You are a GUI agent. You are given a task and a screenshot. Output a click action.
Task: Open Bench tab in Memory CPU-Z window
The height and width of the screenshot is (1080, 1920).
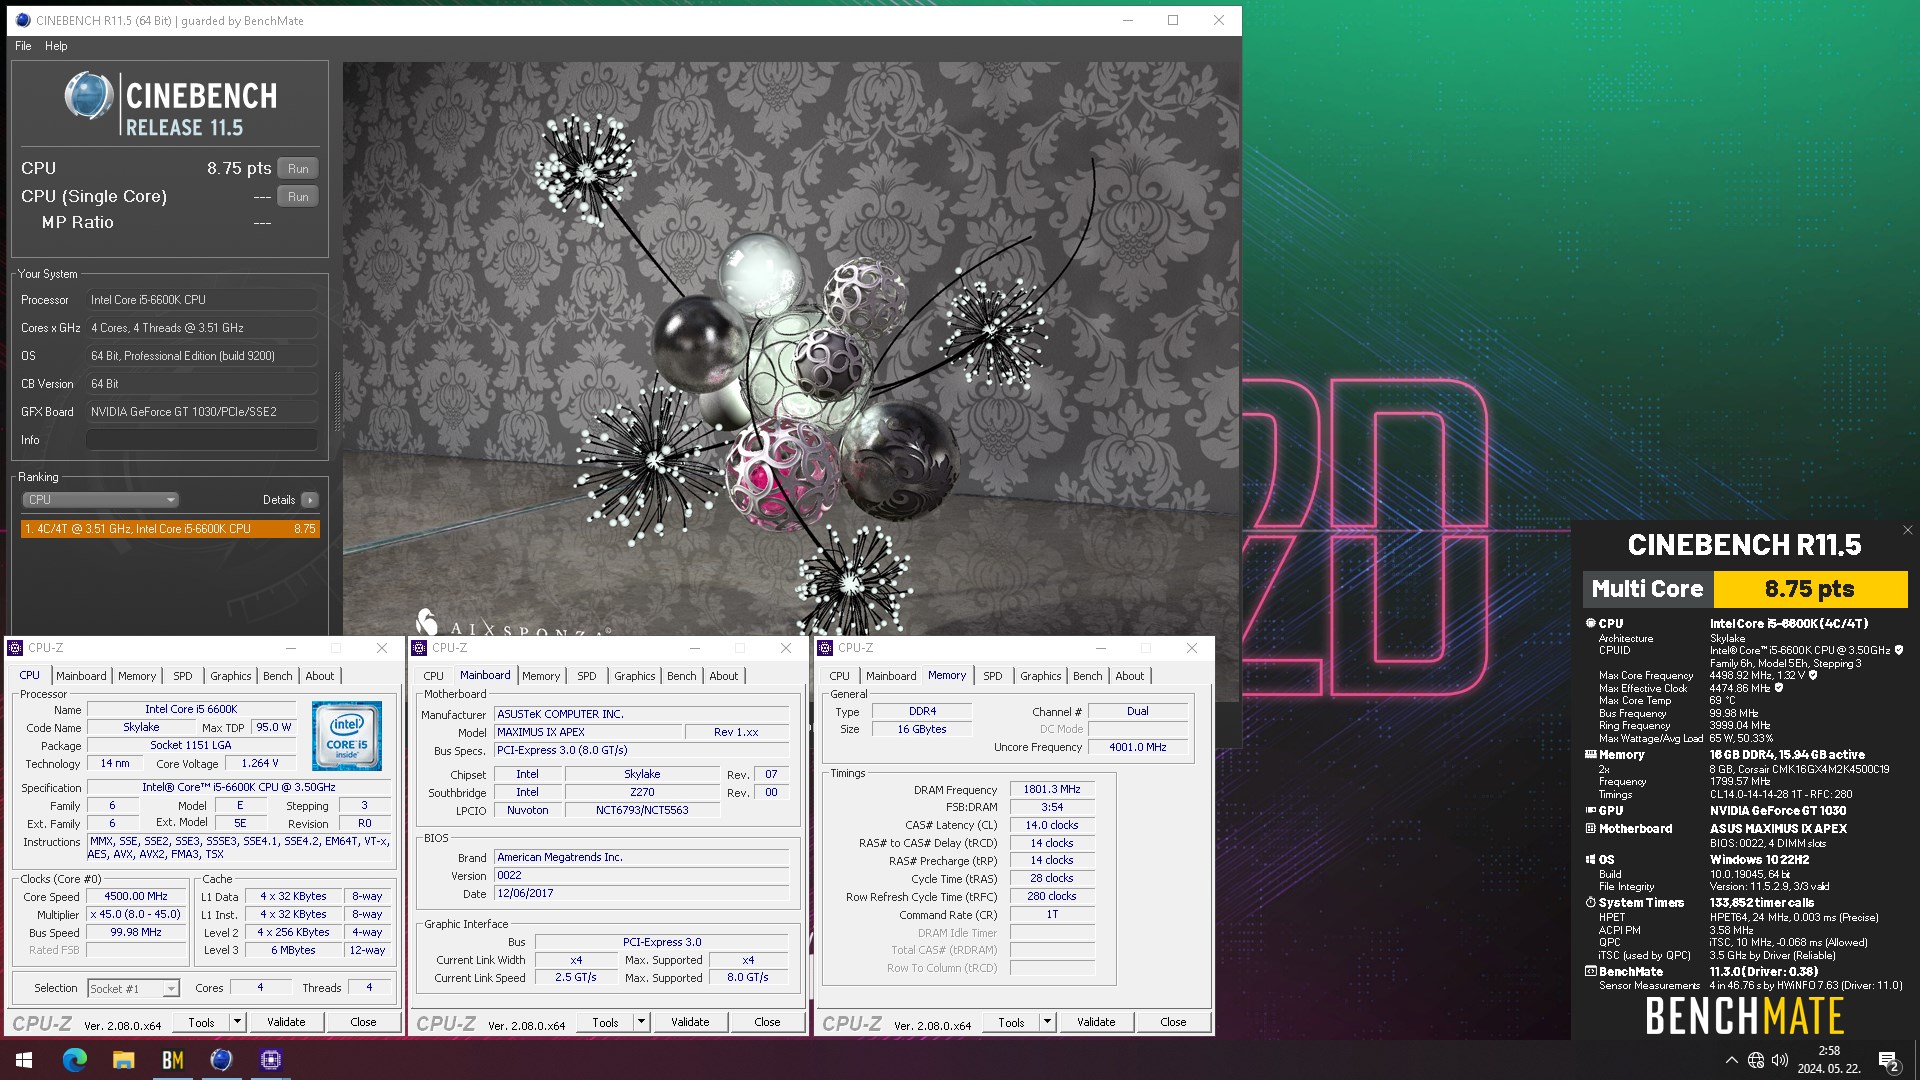[1087, 676]
